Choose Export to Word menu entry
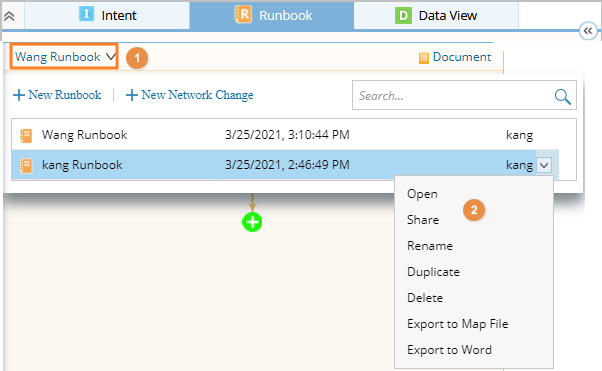Screen dimensions: 602x371 [449, 350]
